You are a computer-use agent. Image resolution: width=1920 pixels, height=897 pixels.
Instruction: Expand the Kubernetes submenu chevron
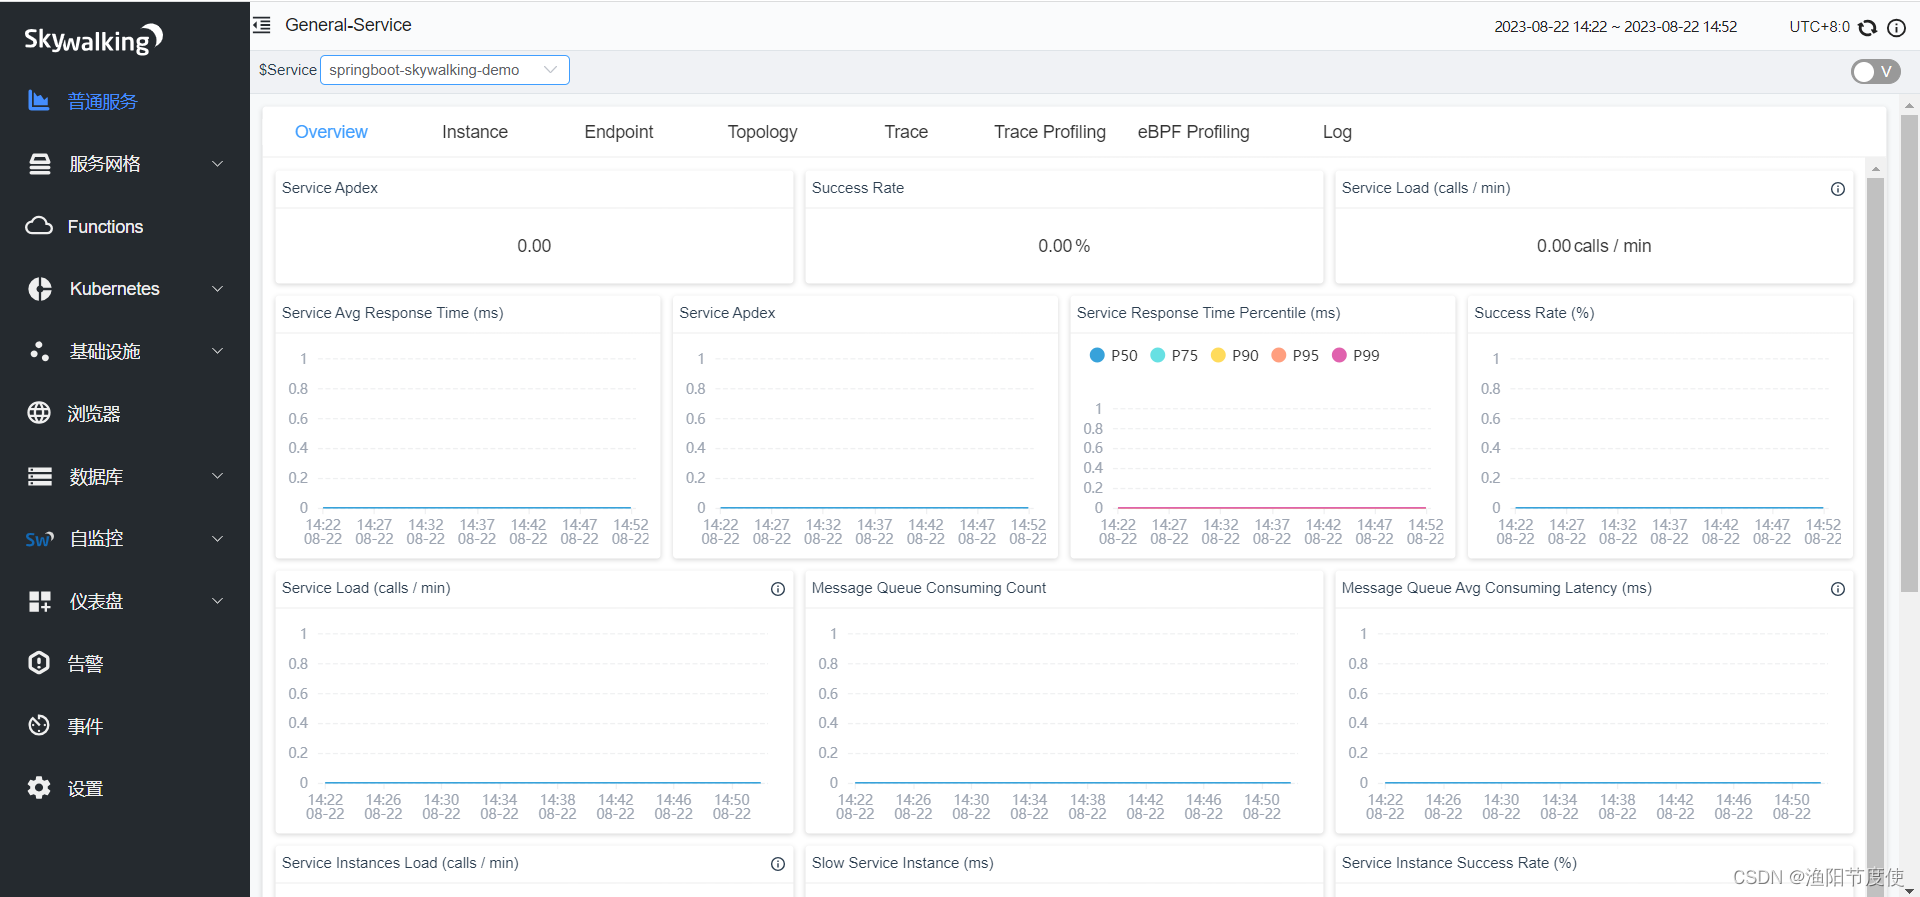click(x=217, y=289)
